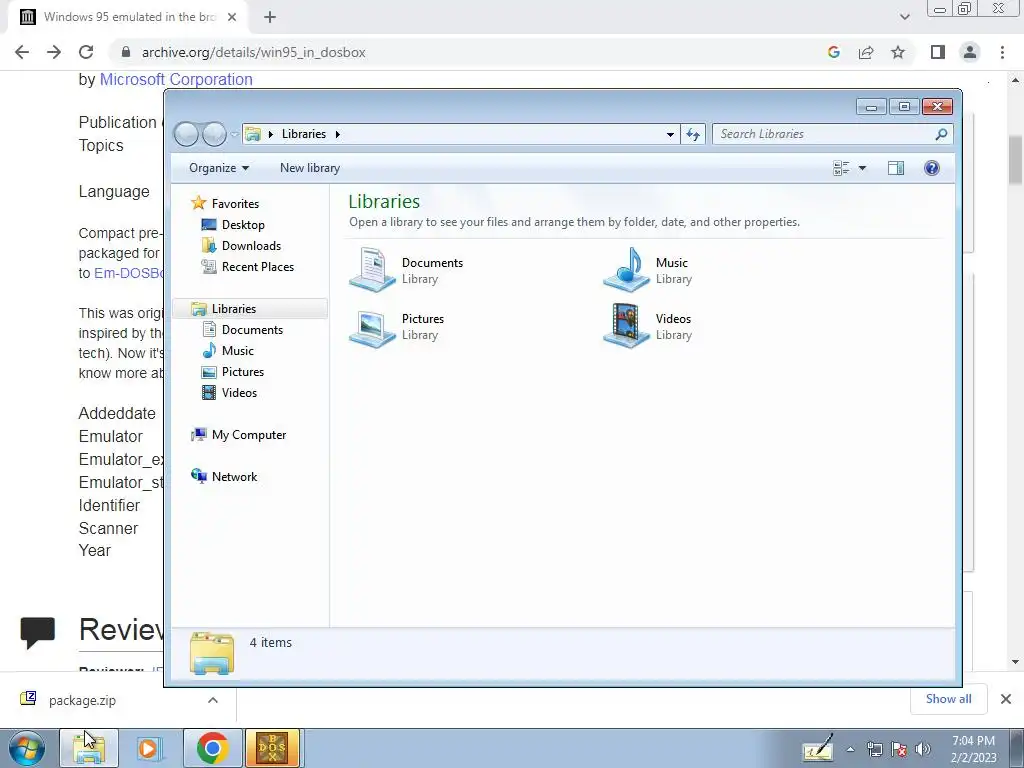The width and height of the screenshot is (1024, 768).
Task: Open the Windows Start button
Action: (27, 748)
